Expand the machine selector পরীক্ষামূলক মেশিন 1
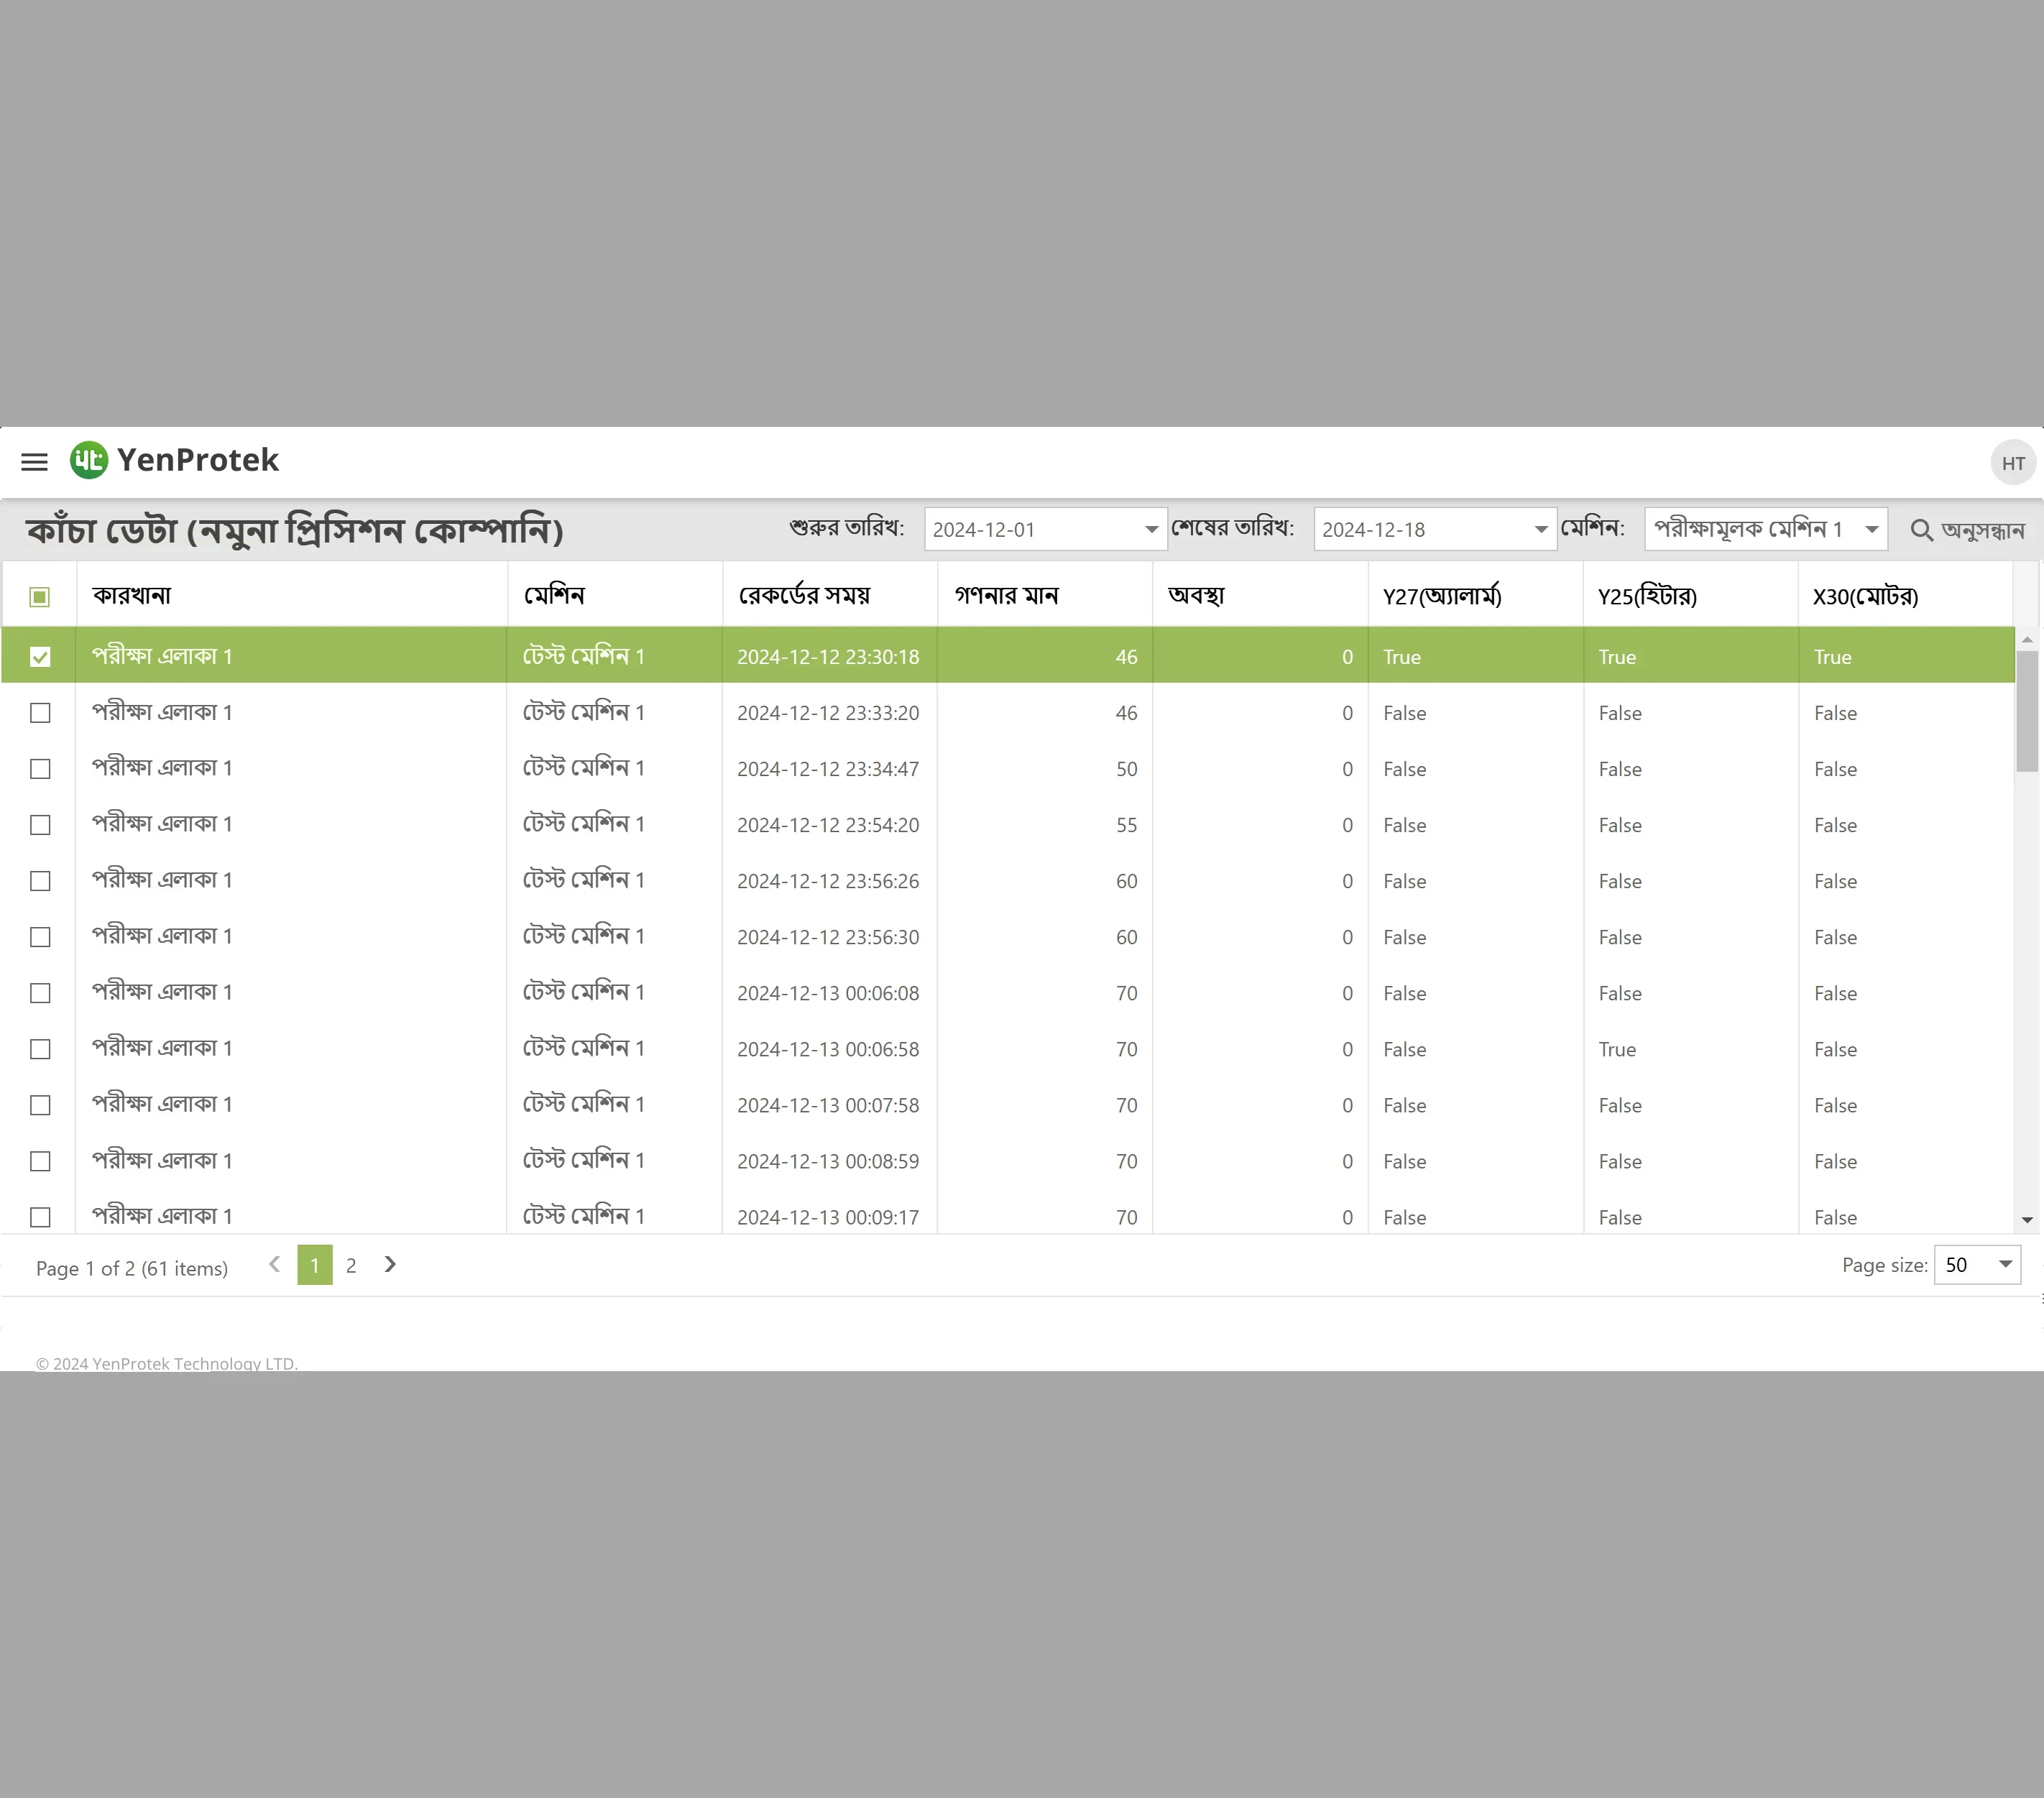The height and width of the screenshot is (1798, 2044). point(1872,529)
